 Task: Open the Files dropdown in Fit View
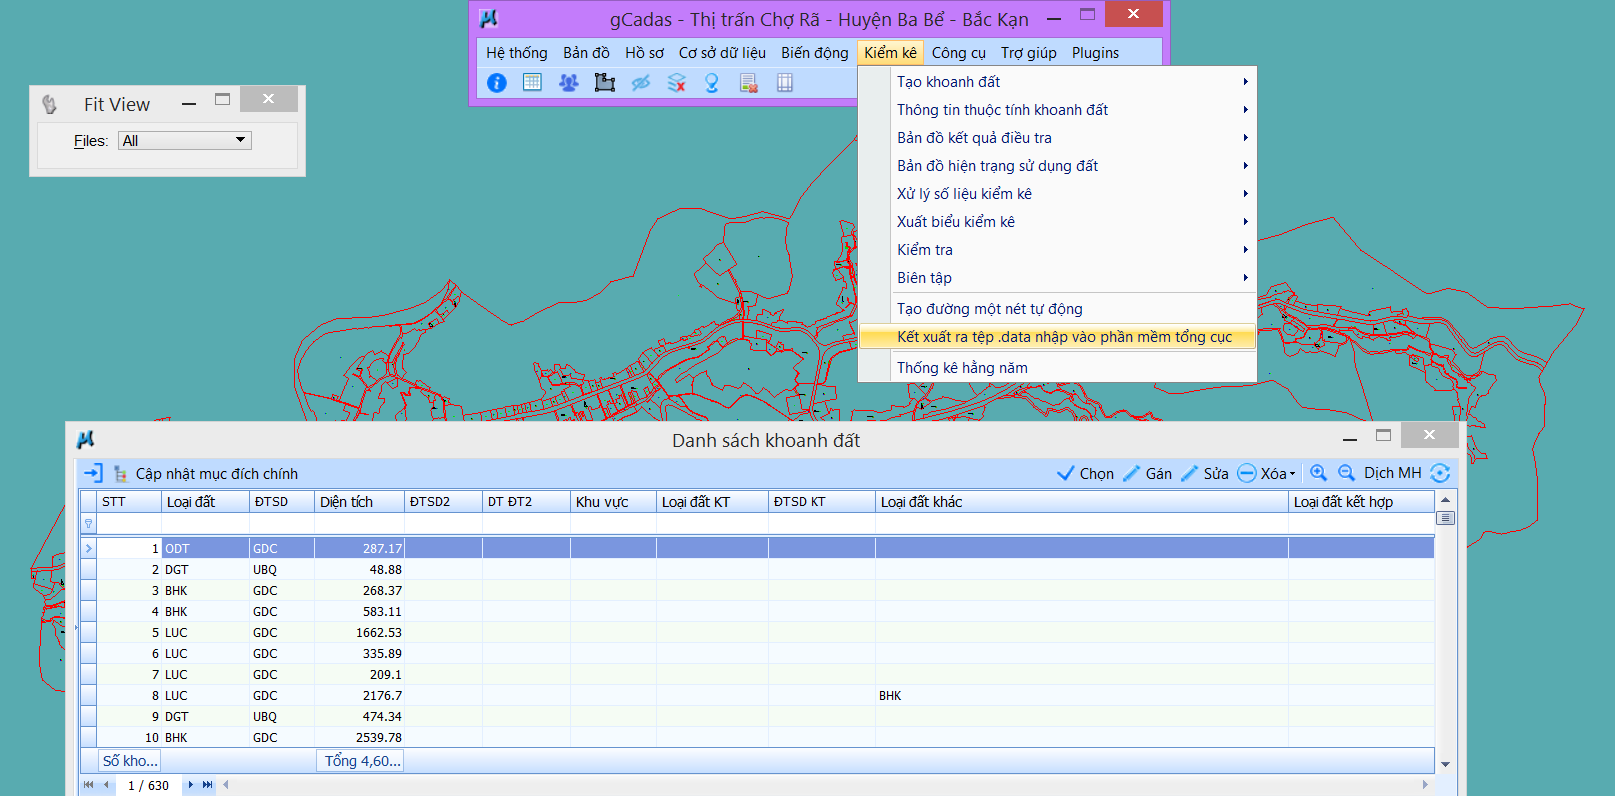(185, 141)
